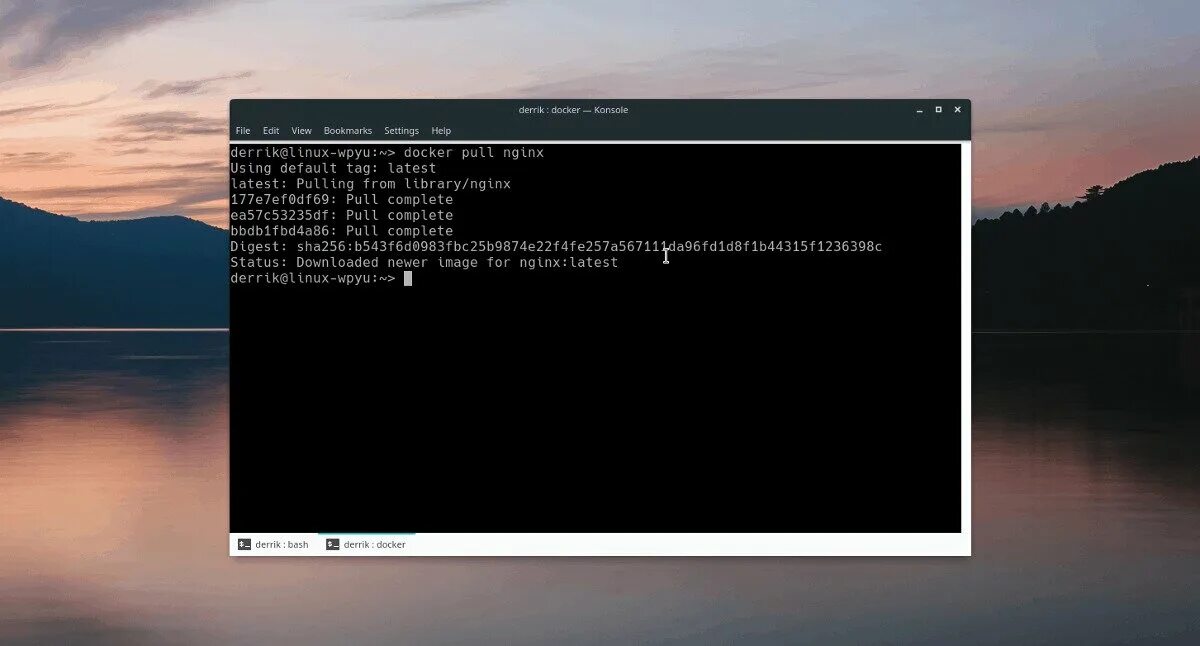Open the Settings menu
This screenshot has height=646, width=1200.
401,130
